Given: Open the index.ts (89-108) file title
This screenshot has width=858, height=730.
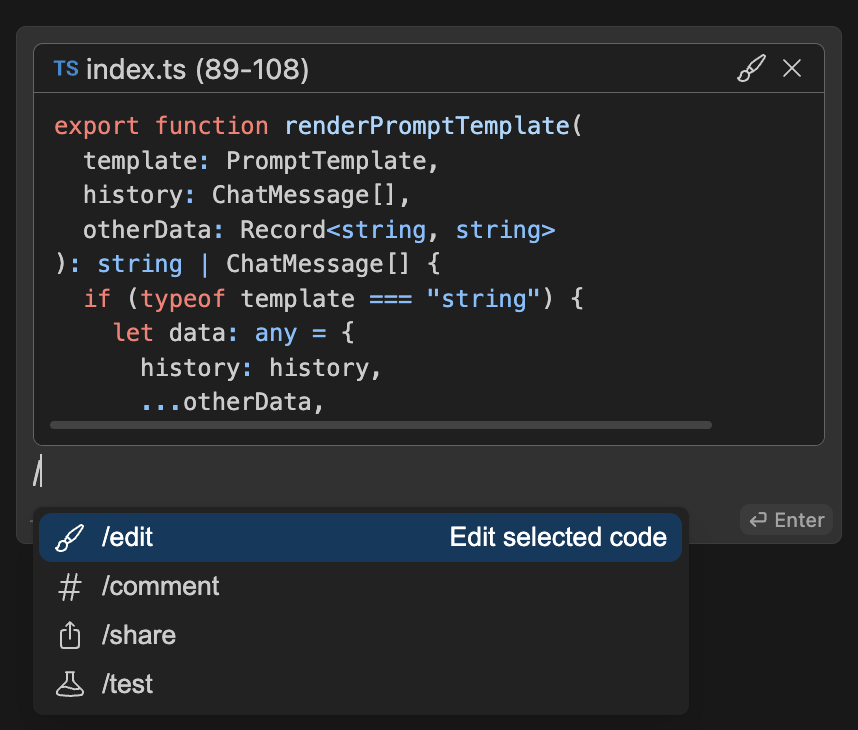Looking at the screenshot, I should (197, 69).
